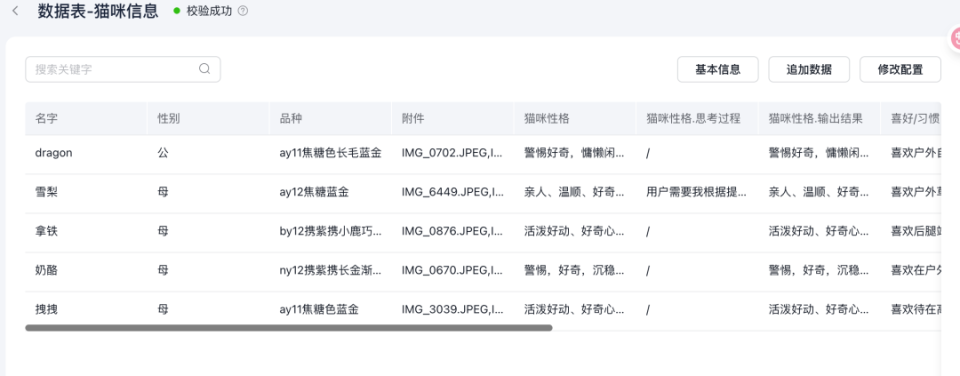This screenshot has height=376, width=960.
Task: Click attachment cell IMG_0670.JPEG
Action: tap(452, 271)
